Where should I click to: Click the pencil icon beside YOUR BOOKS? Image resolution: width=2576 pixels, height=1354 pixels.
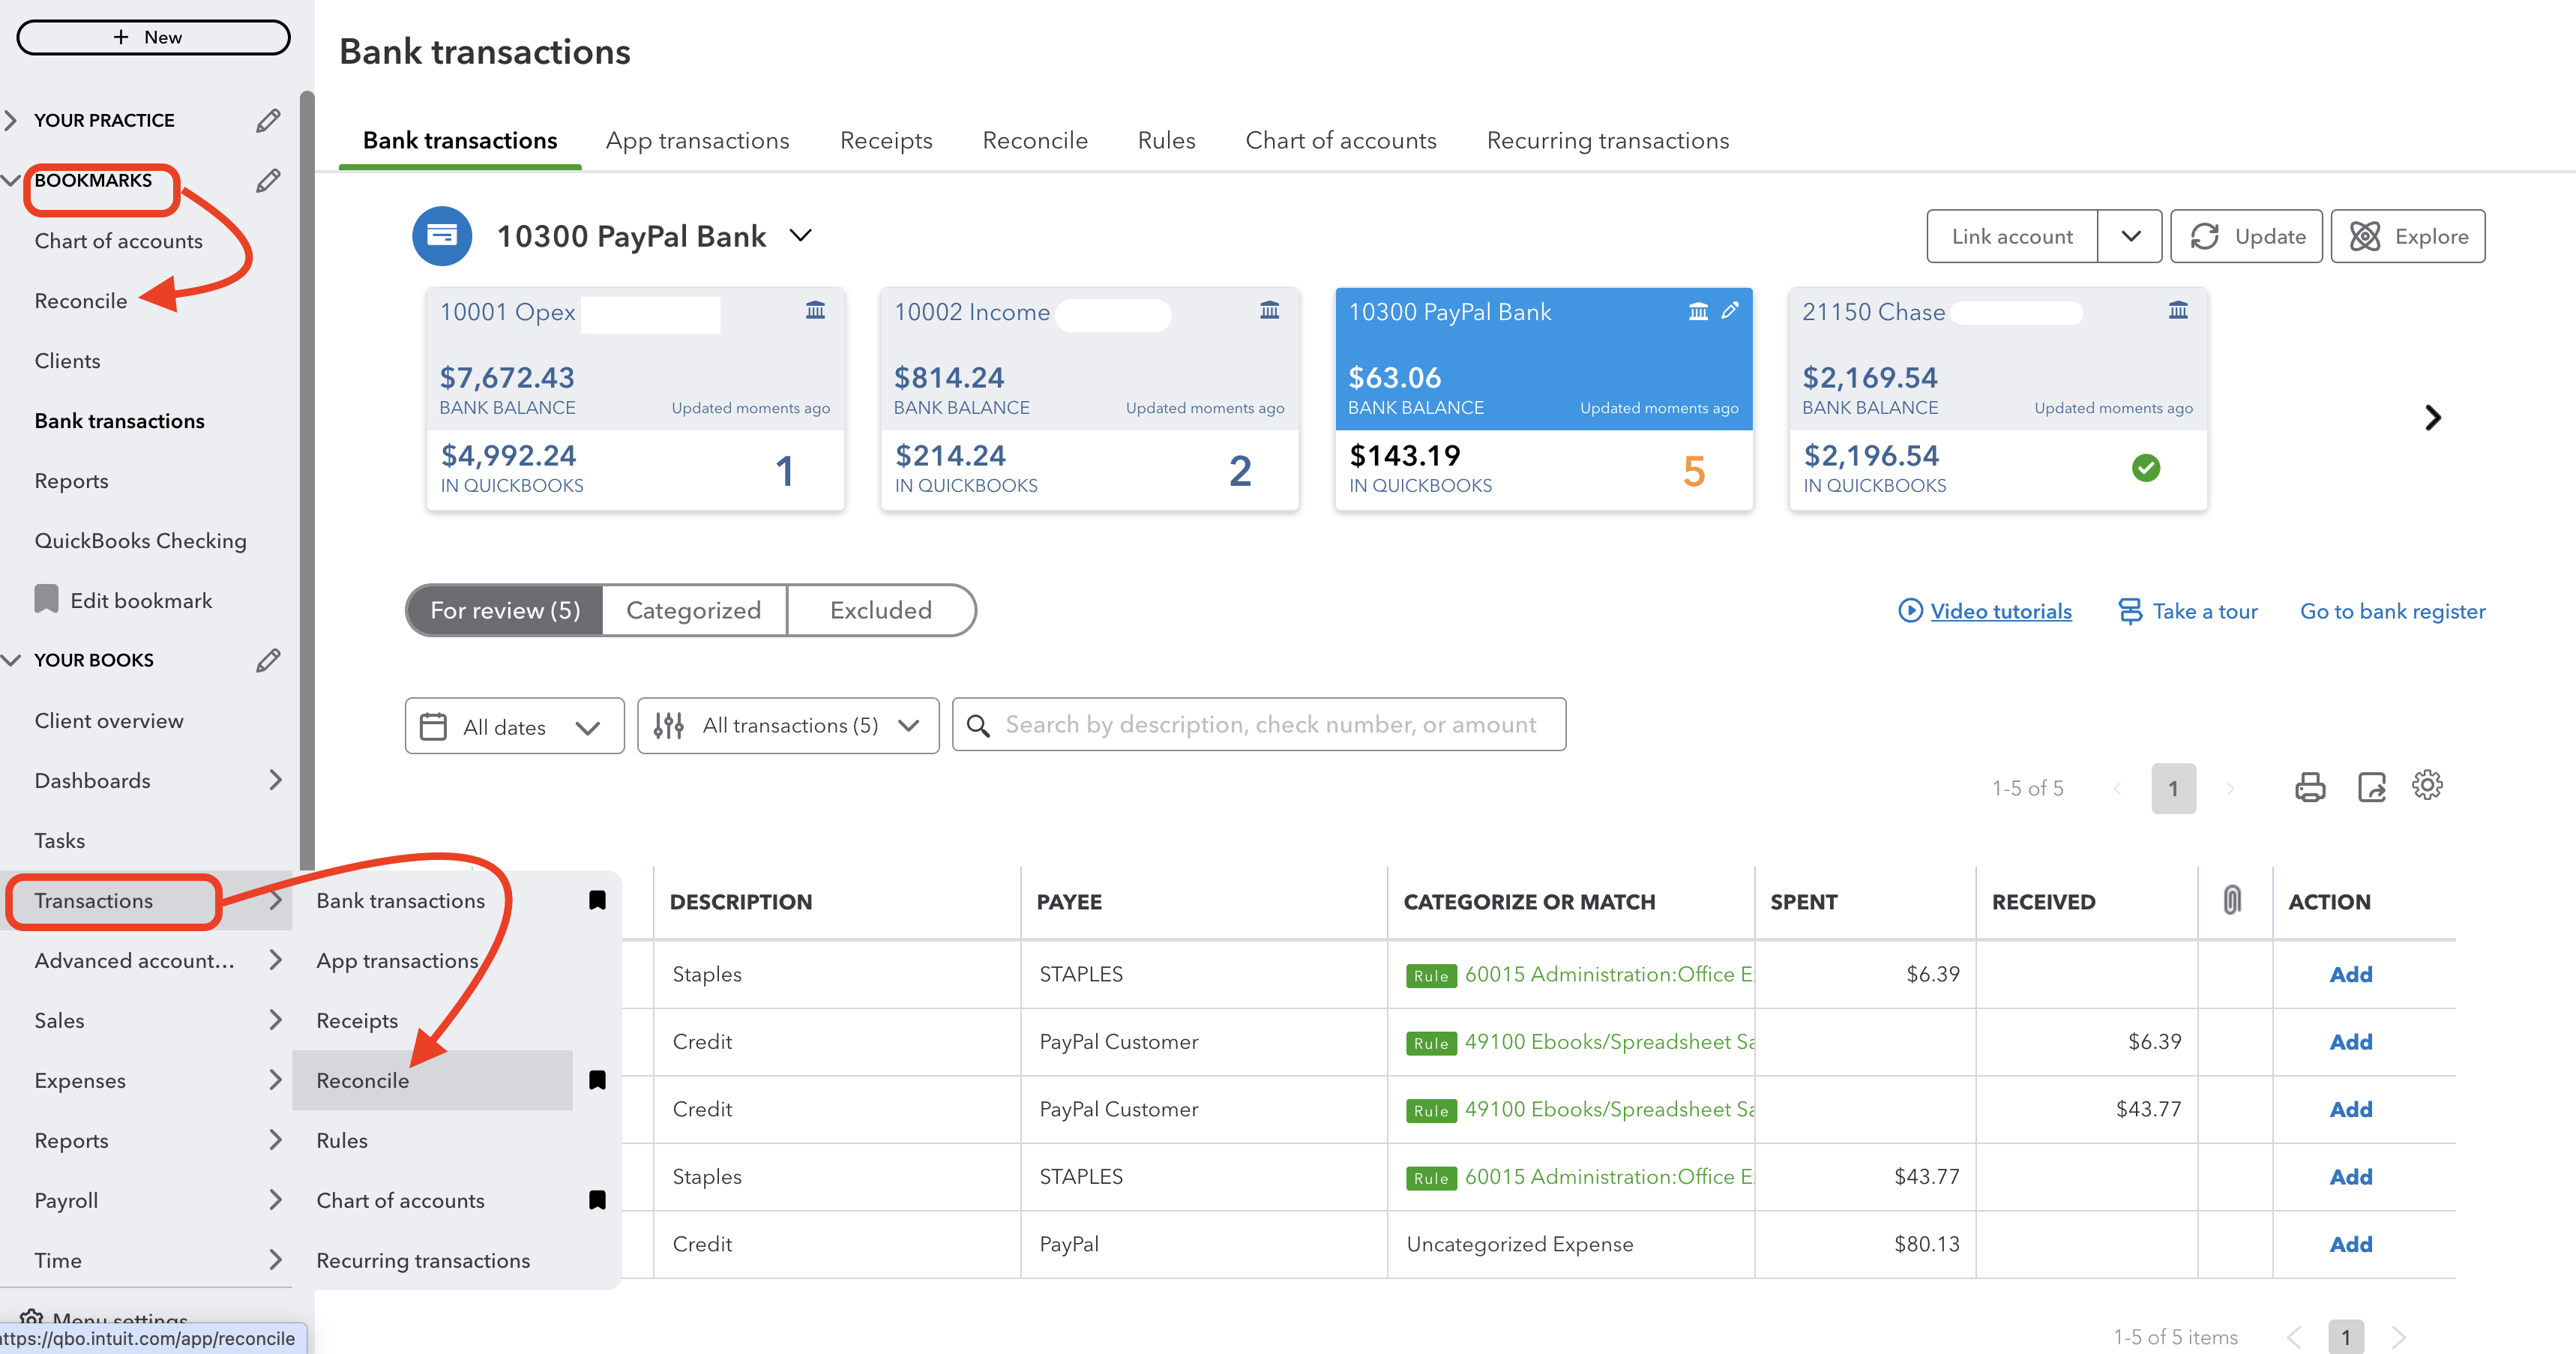point(267,660)
